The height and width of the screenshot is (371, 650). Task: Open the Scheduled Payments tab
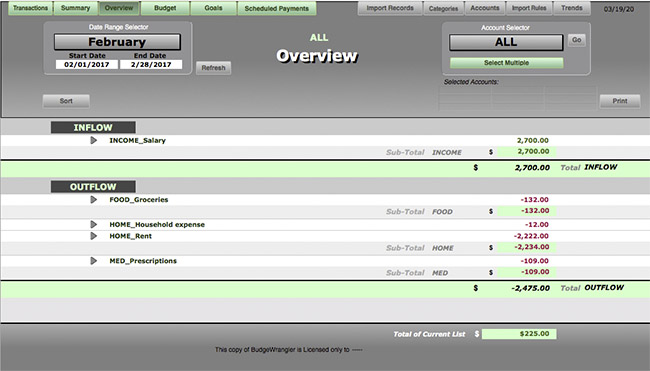pos(276,8)
